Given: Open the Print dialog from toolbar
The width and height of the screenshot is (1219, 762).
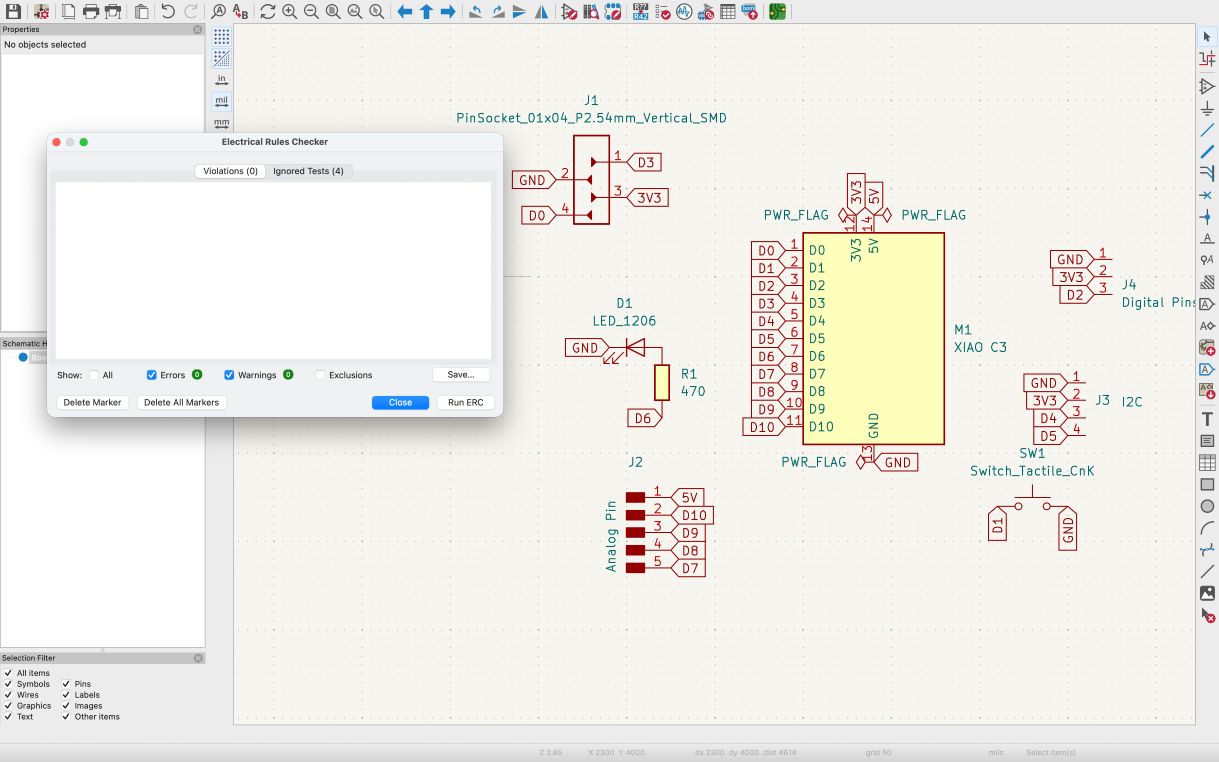Looking at the screenshot, I should 91,12.
